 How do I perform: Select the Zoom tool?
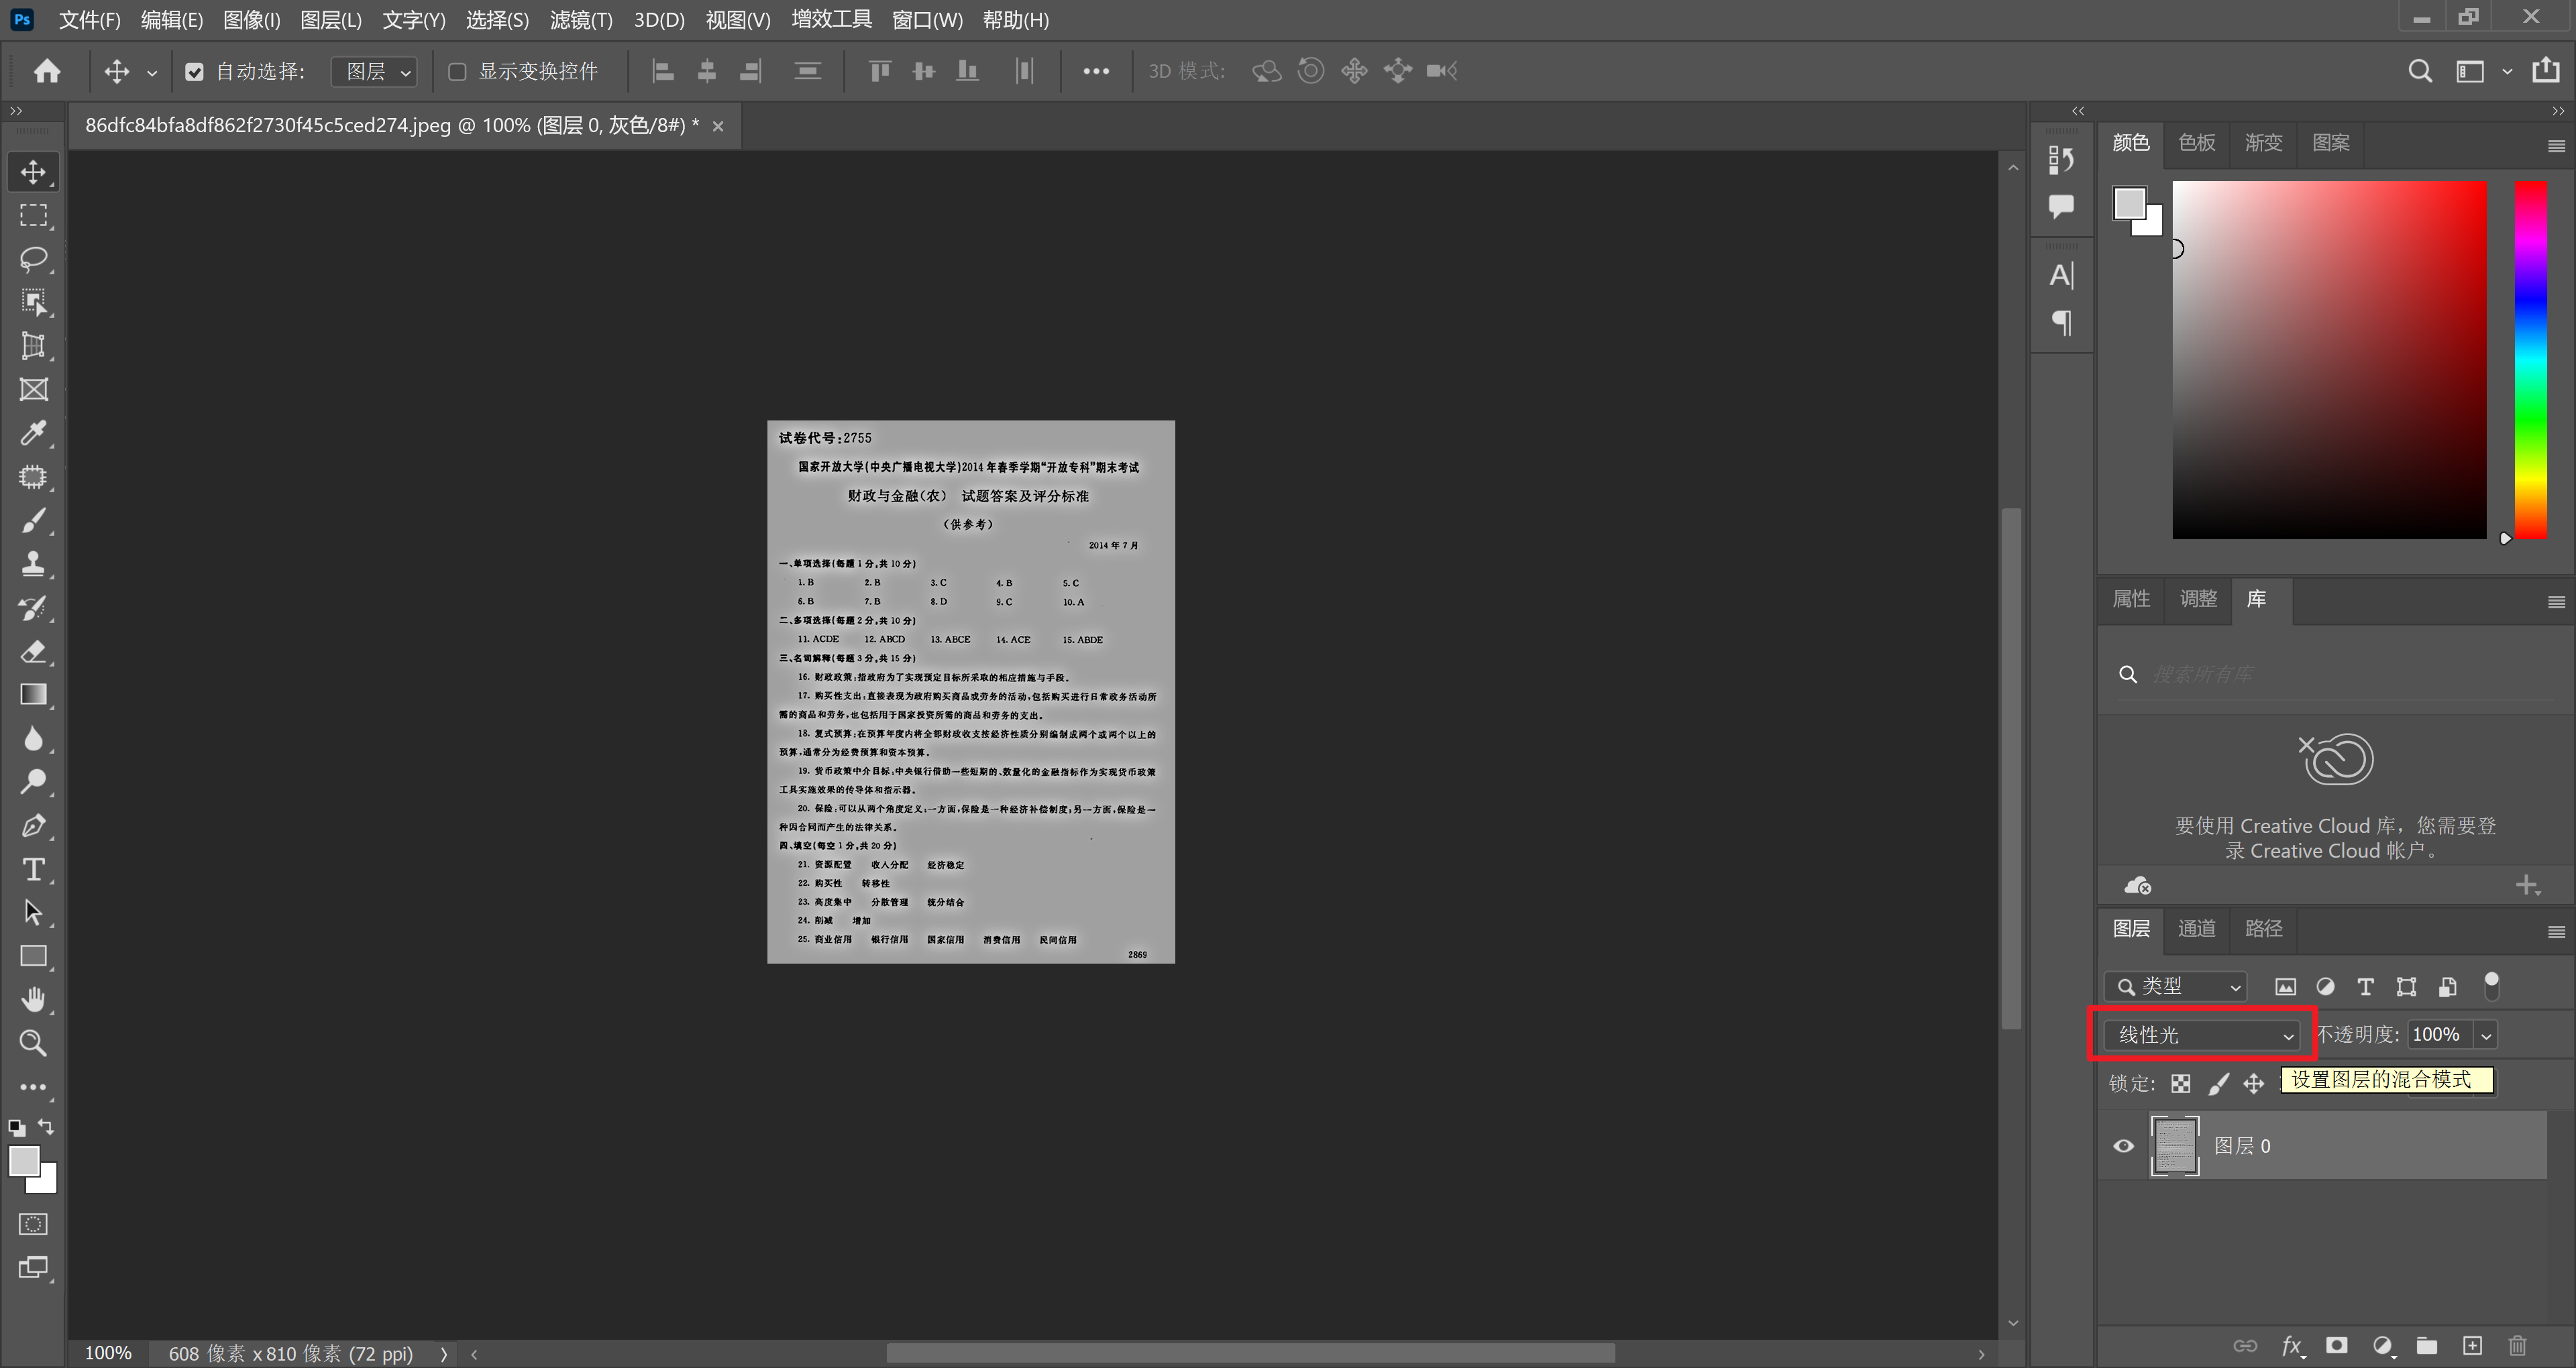33,1043
